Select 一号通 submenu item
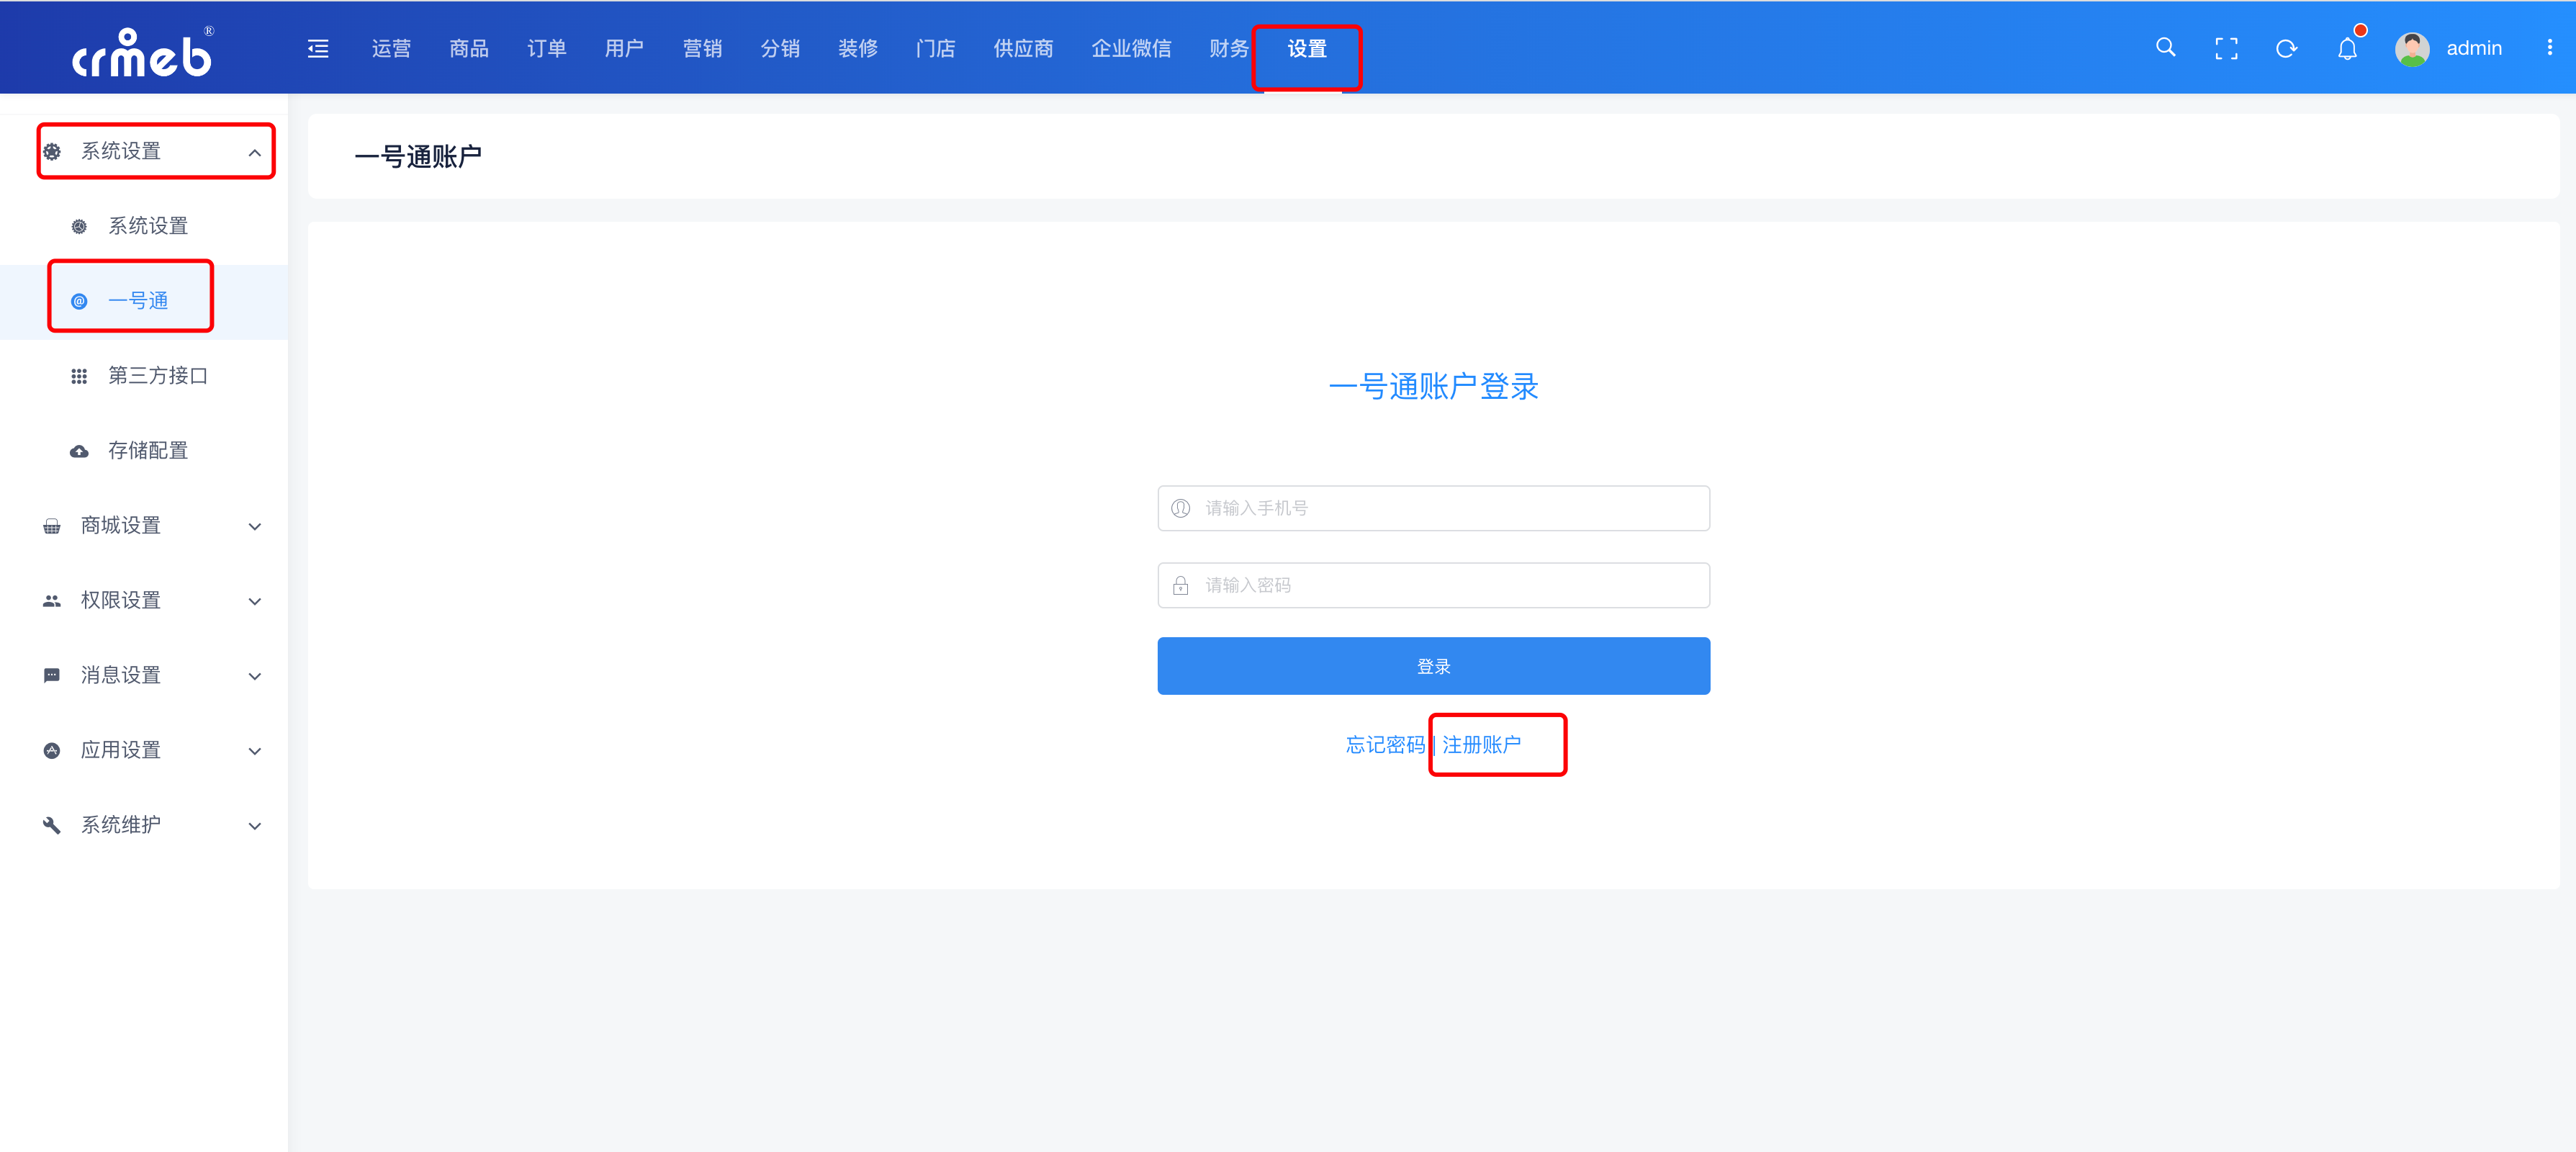 point(144,302)
